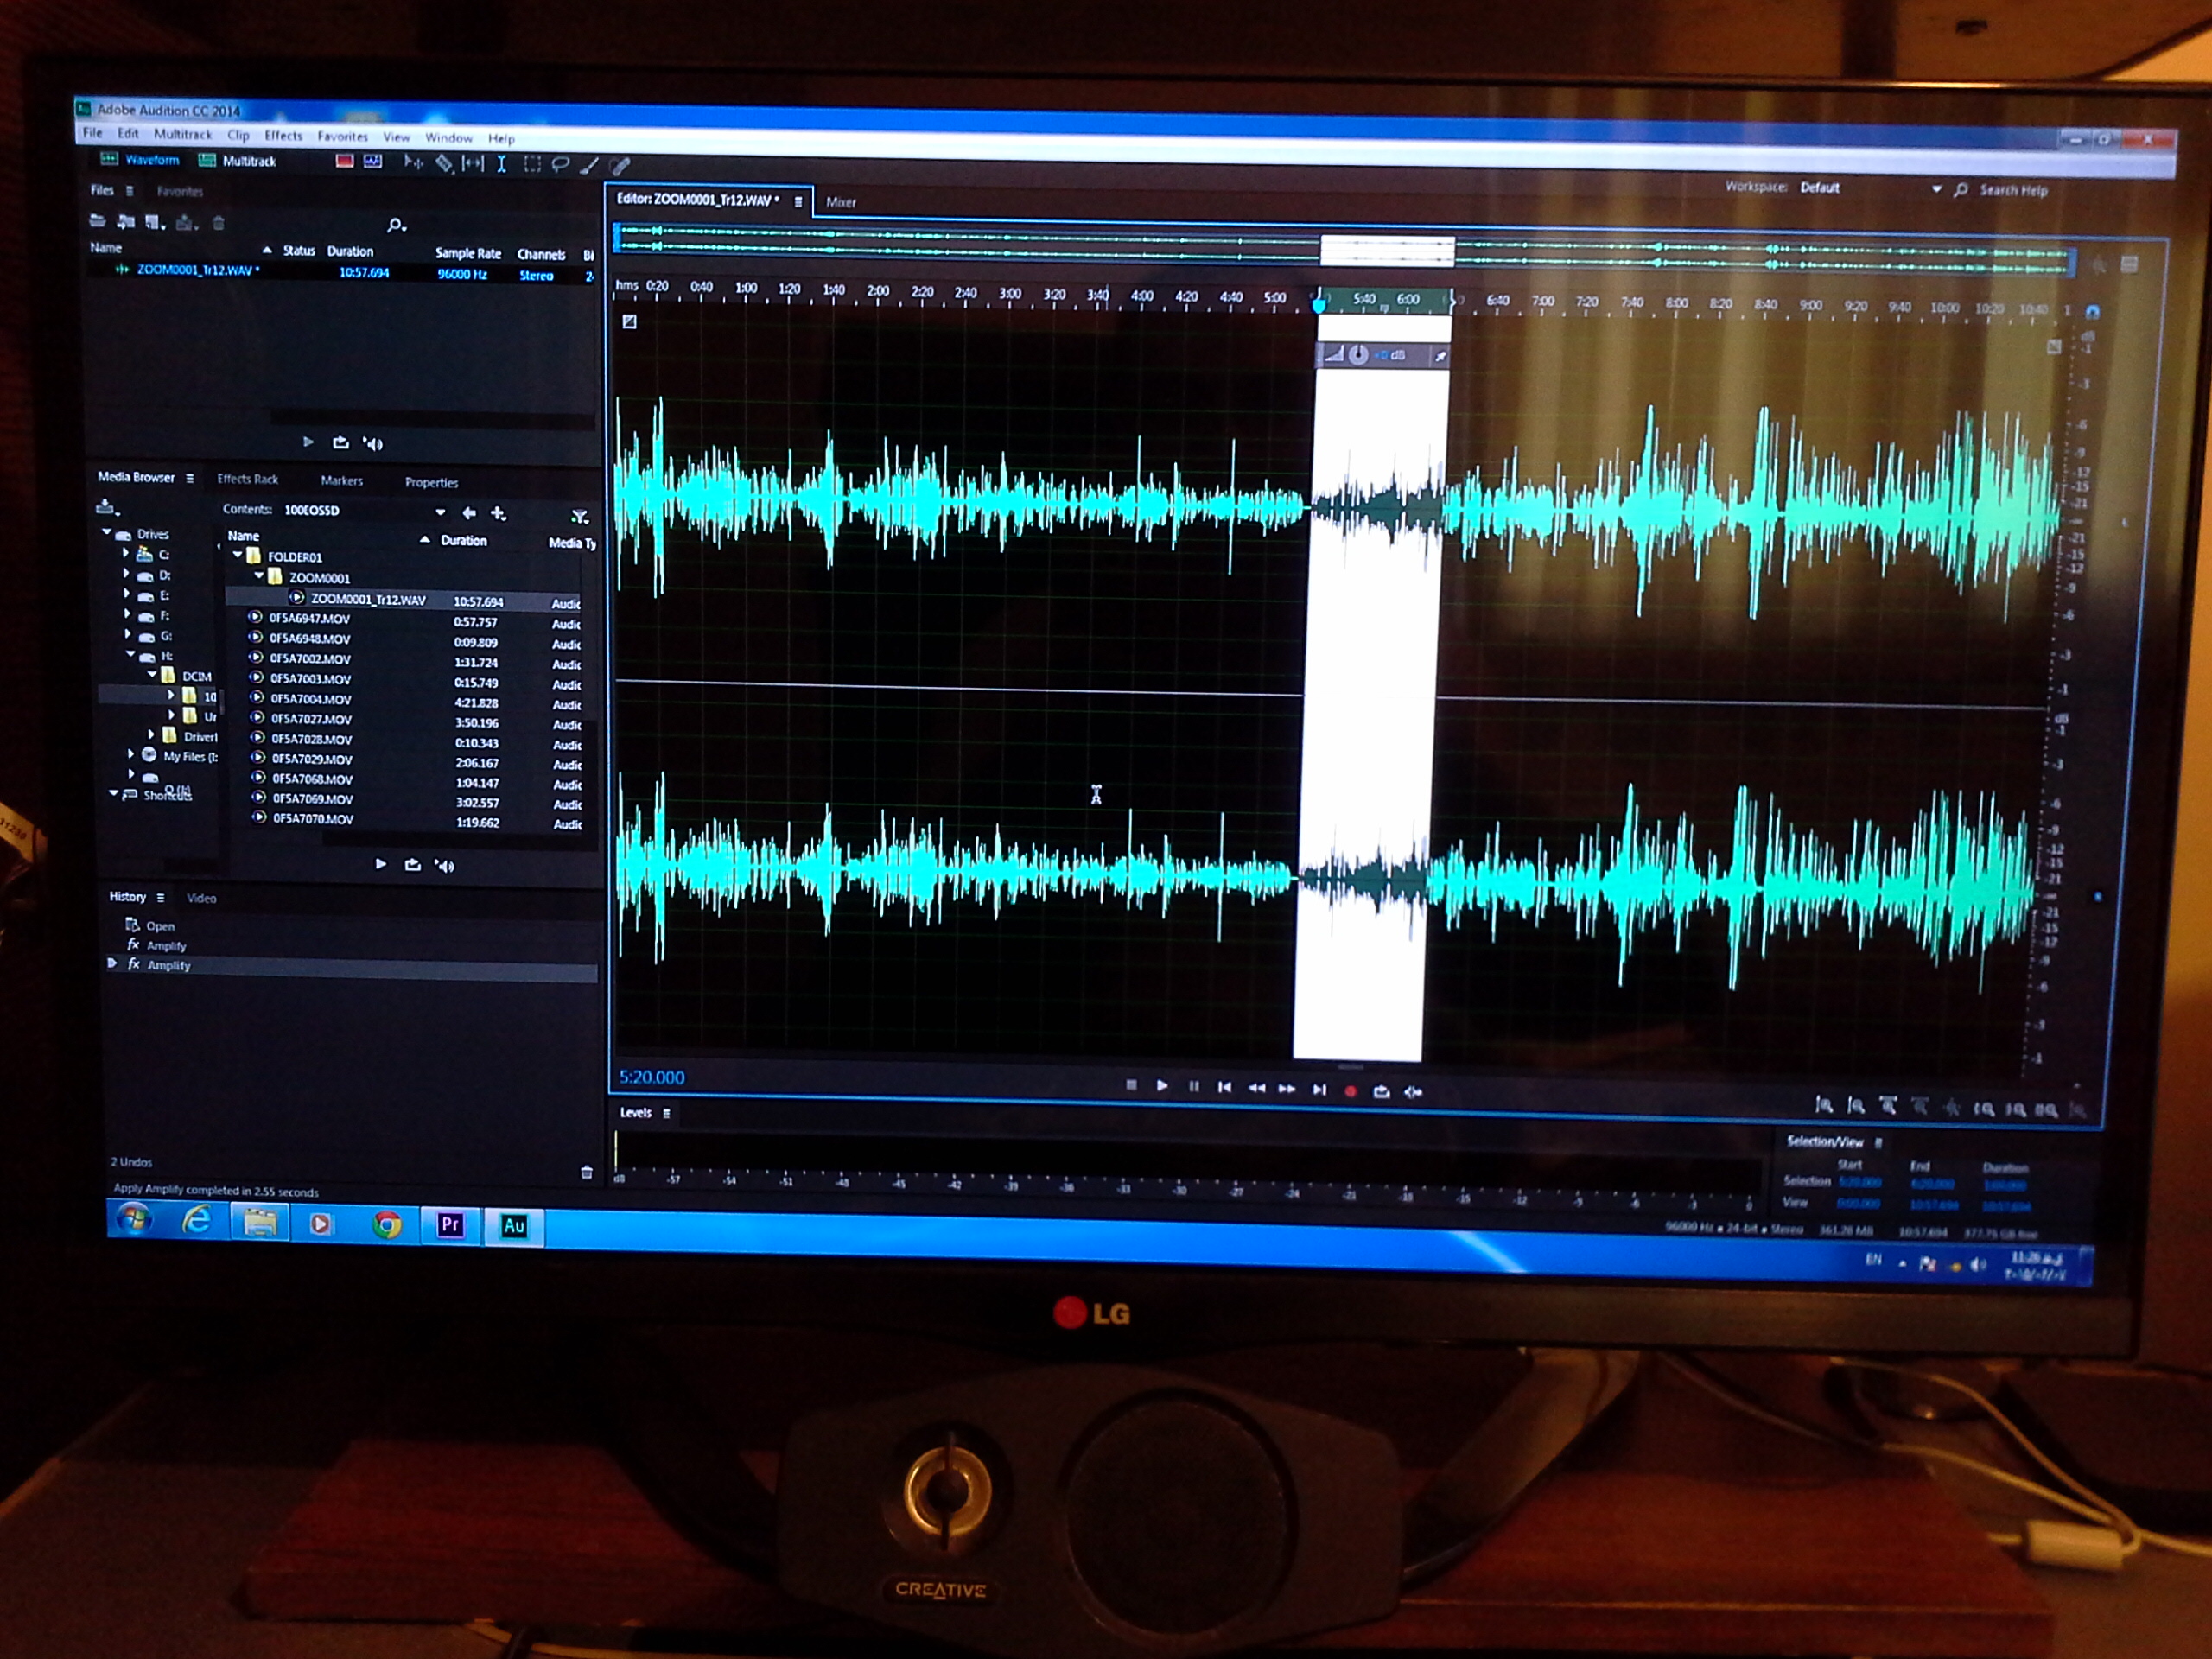Open the Effects menu
This screenshot has height=1659, width=2212.
pyautogui.click(x=283, y=136)
